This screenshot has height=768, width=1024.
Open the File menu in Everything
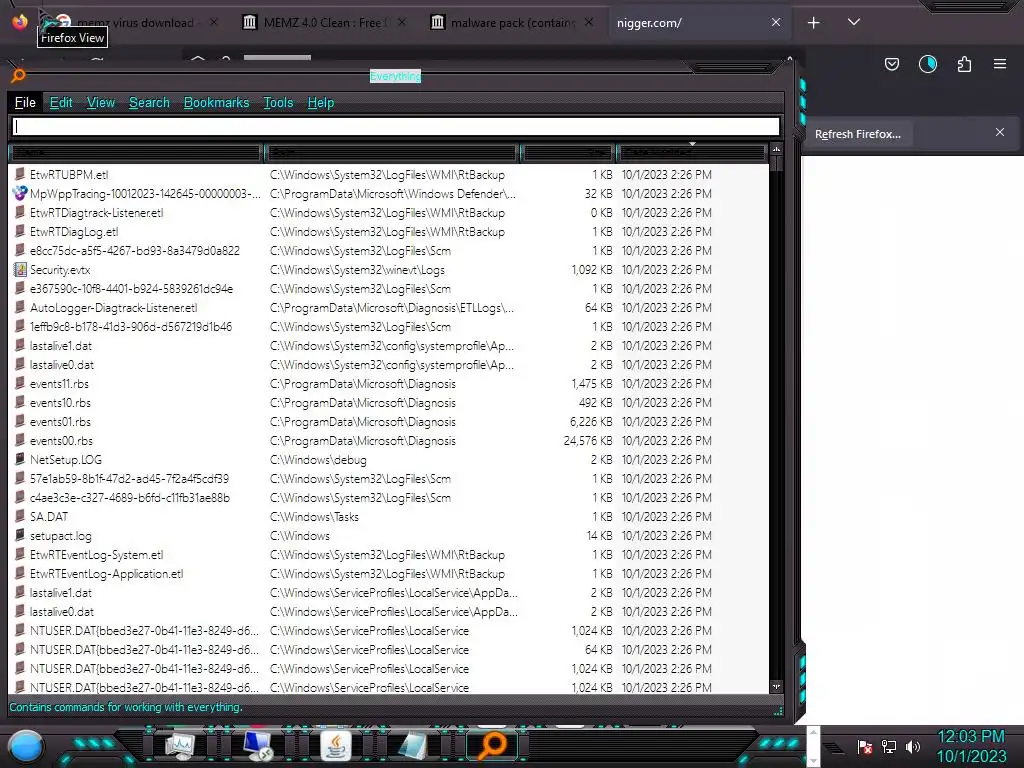pos(25,103)
